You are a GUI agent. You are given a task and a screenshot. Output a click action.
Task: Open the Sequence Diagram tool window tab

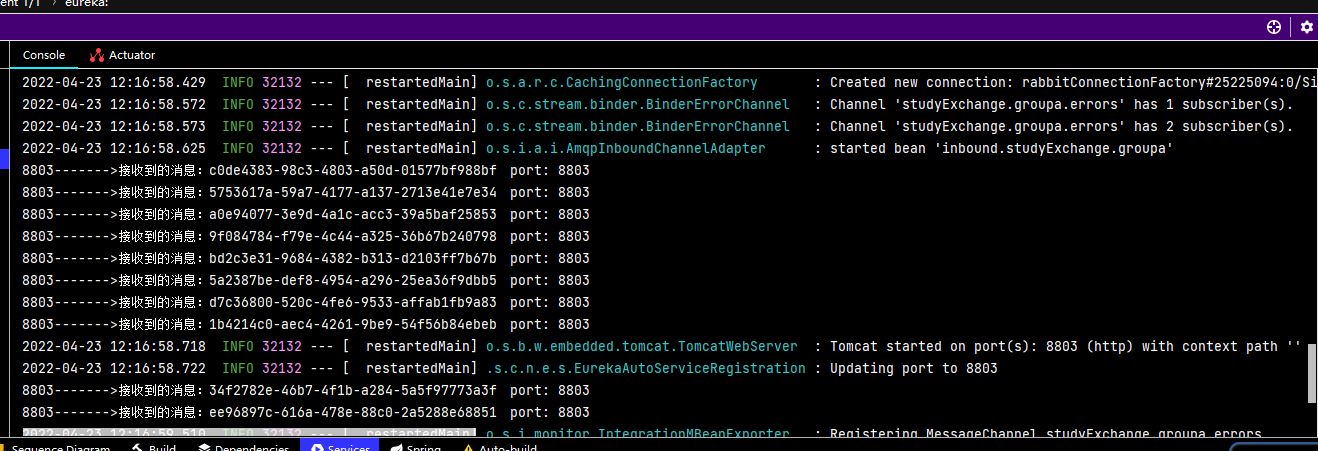(x=55, y=448)
